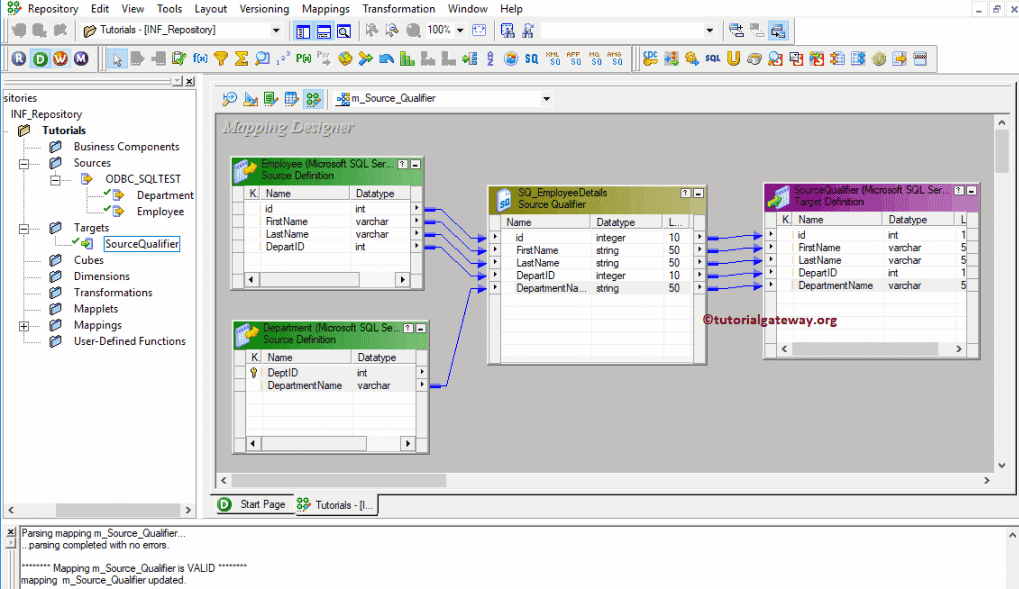Viewport: 1019px width, 589px height.
Task: Switch to Workflow Manager with W icon
Action: tap(60, 59)
